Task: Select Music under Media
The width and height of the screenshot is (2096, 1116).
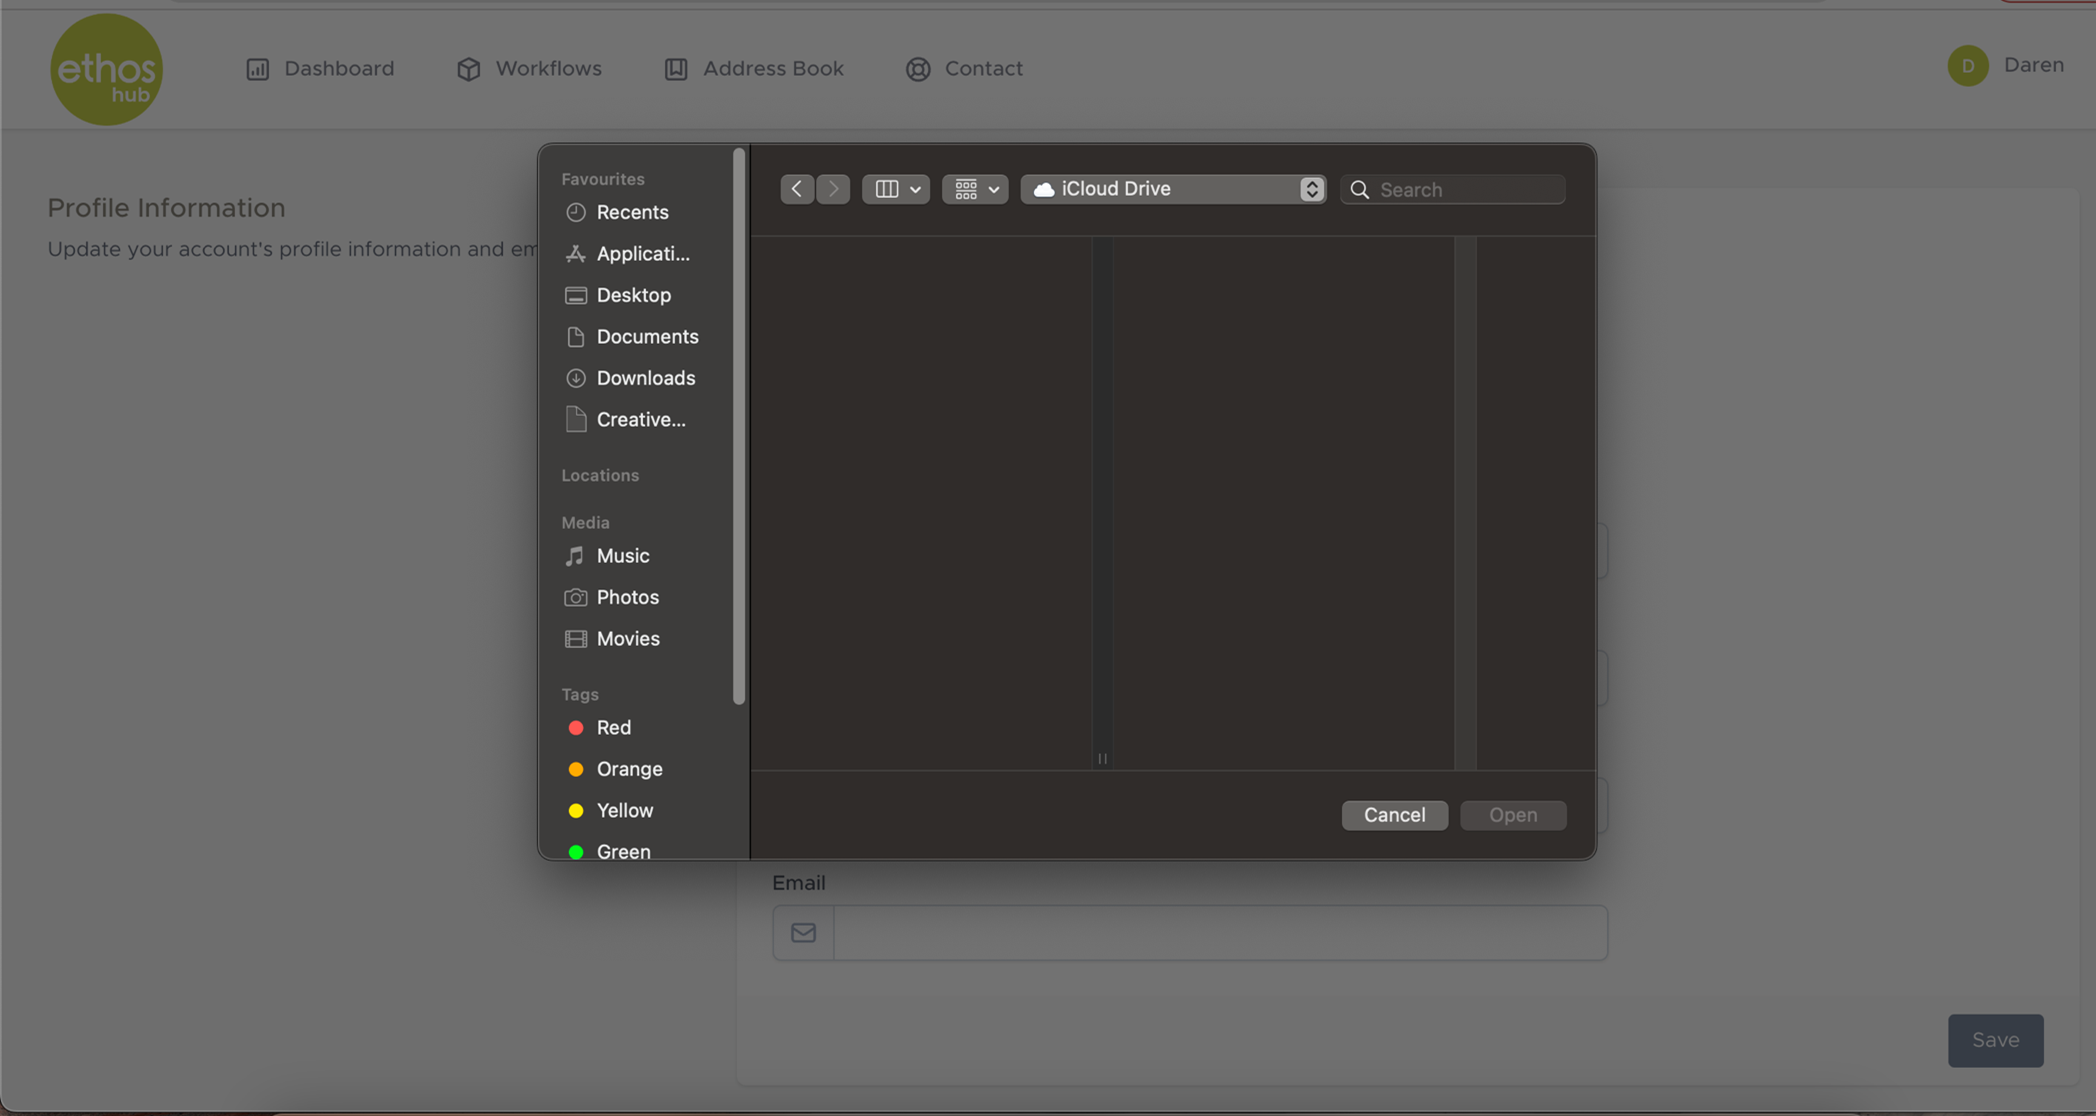Action: pyautogui.click(x=622, y=556)
